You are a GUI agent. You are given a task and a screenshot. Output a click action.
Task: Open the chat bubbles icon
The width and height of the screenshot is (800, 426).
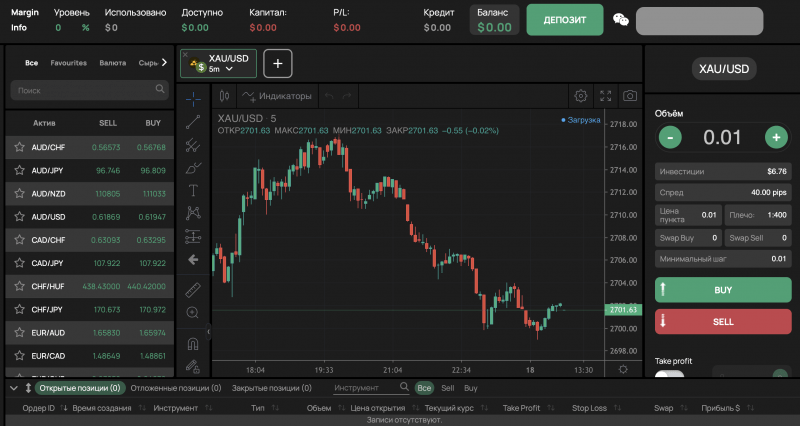[x=620, y=20]
